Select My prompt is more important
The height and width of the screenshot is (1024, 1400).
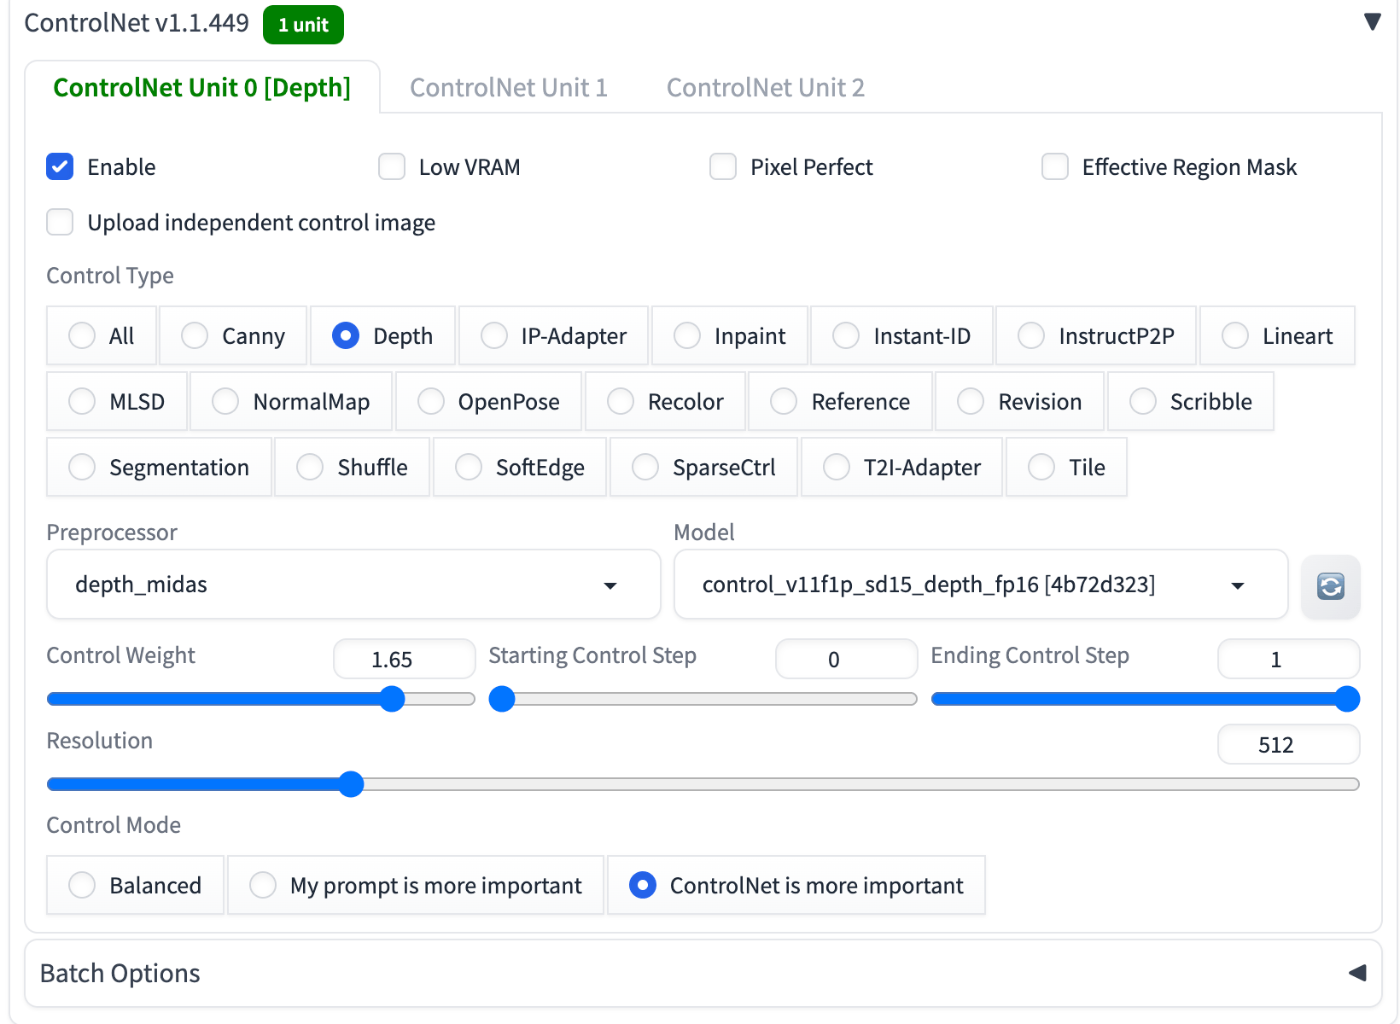pos(263,885)
